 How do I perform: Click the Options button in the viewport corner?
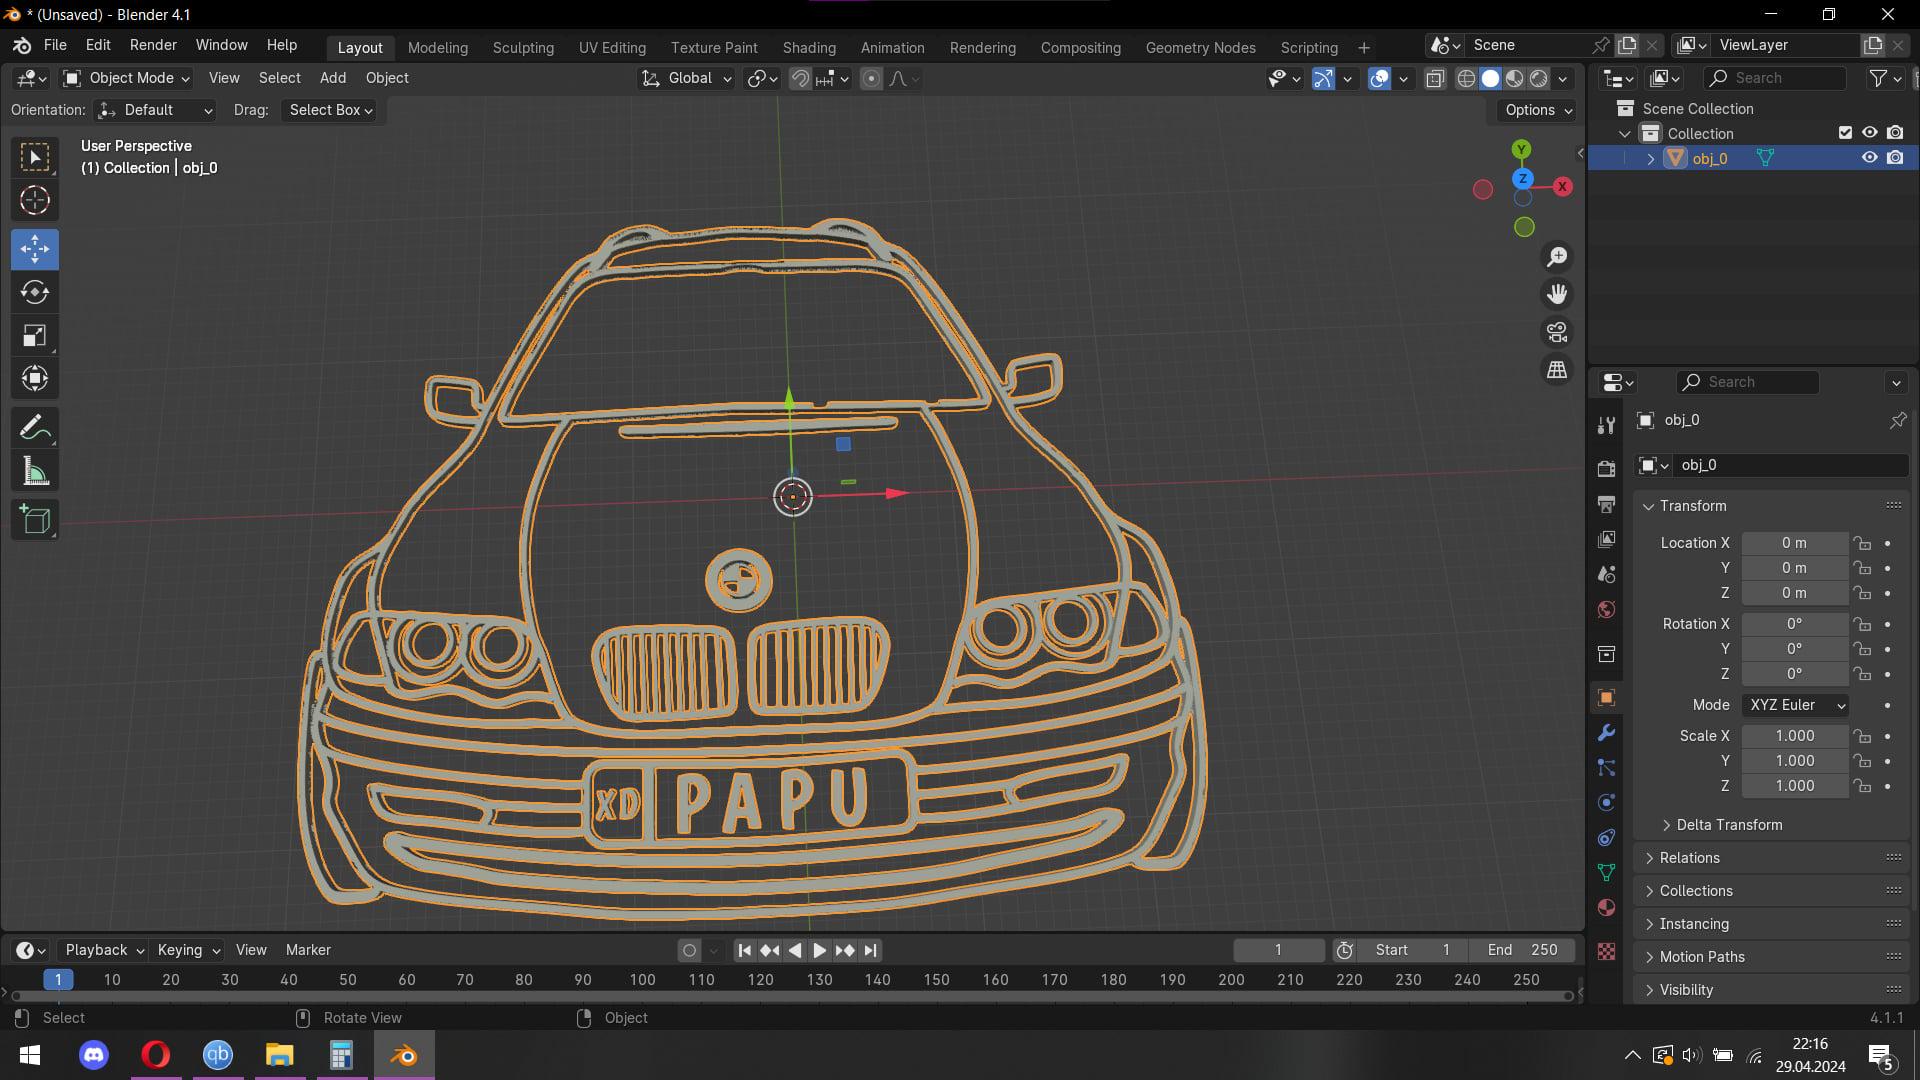pos(1536,110)
